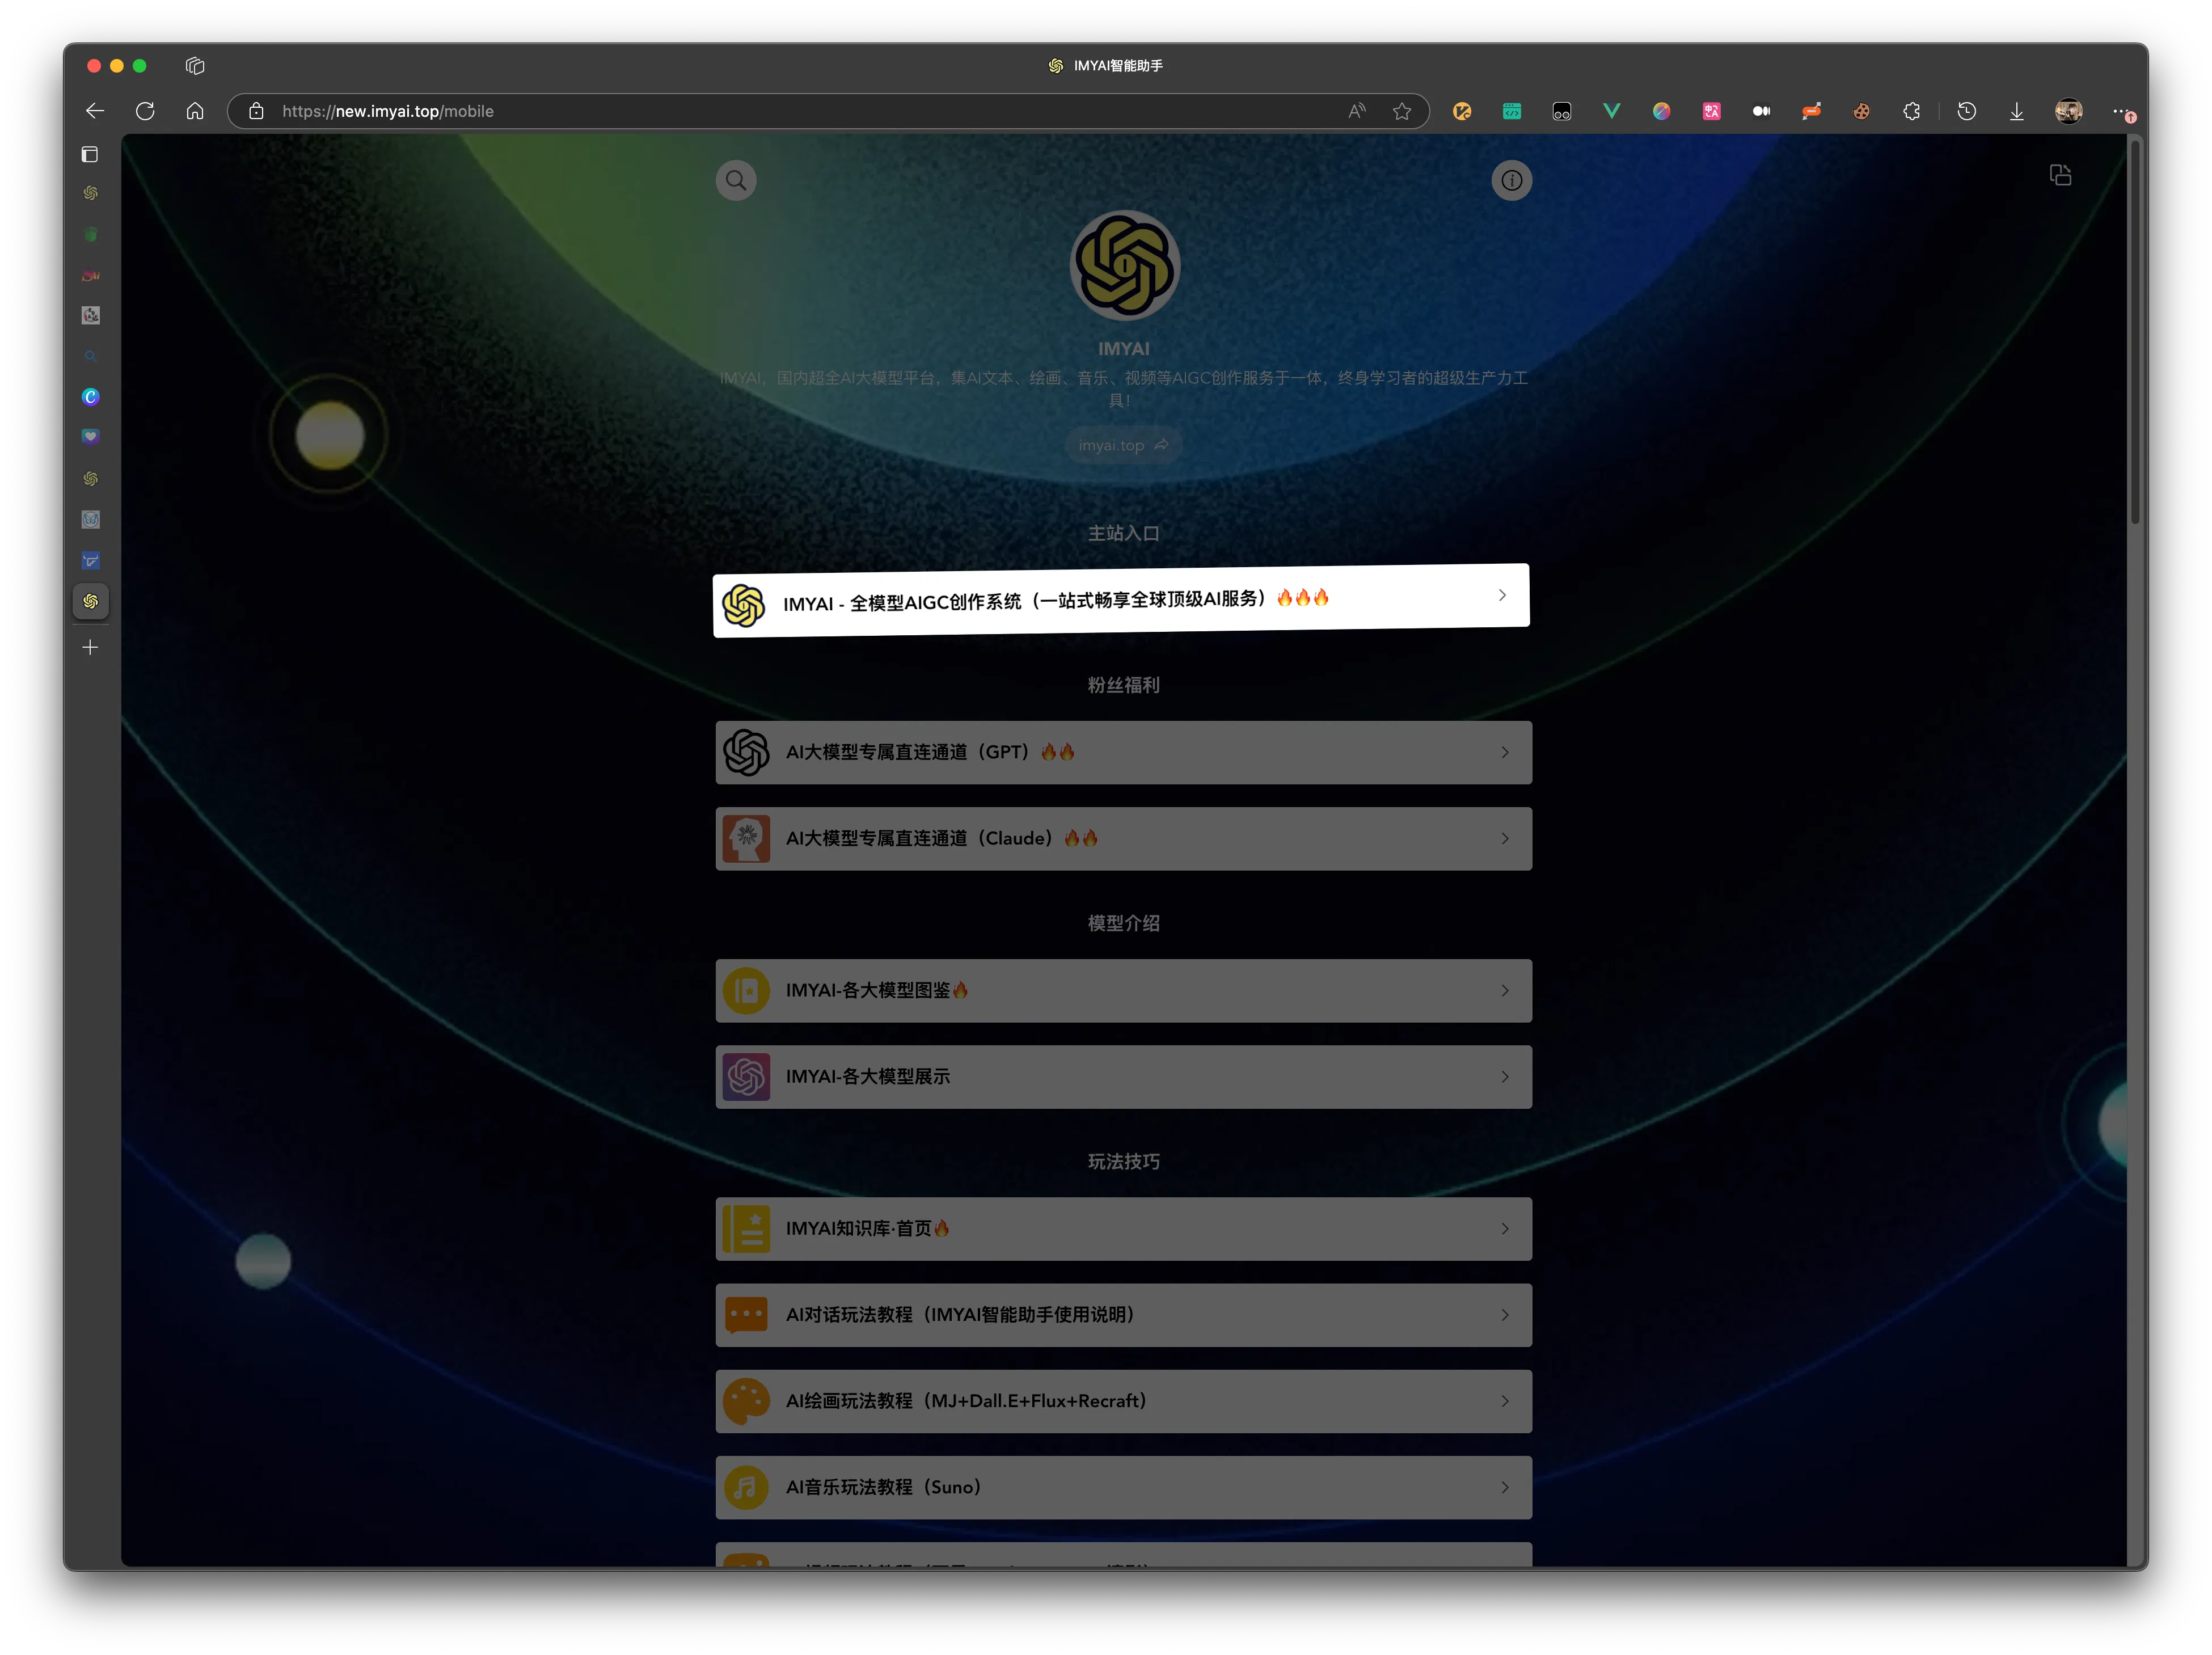Click the copy pages icon at top right
2212x1655 pixels.
pos(2060,176)
